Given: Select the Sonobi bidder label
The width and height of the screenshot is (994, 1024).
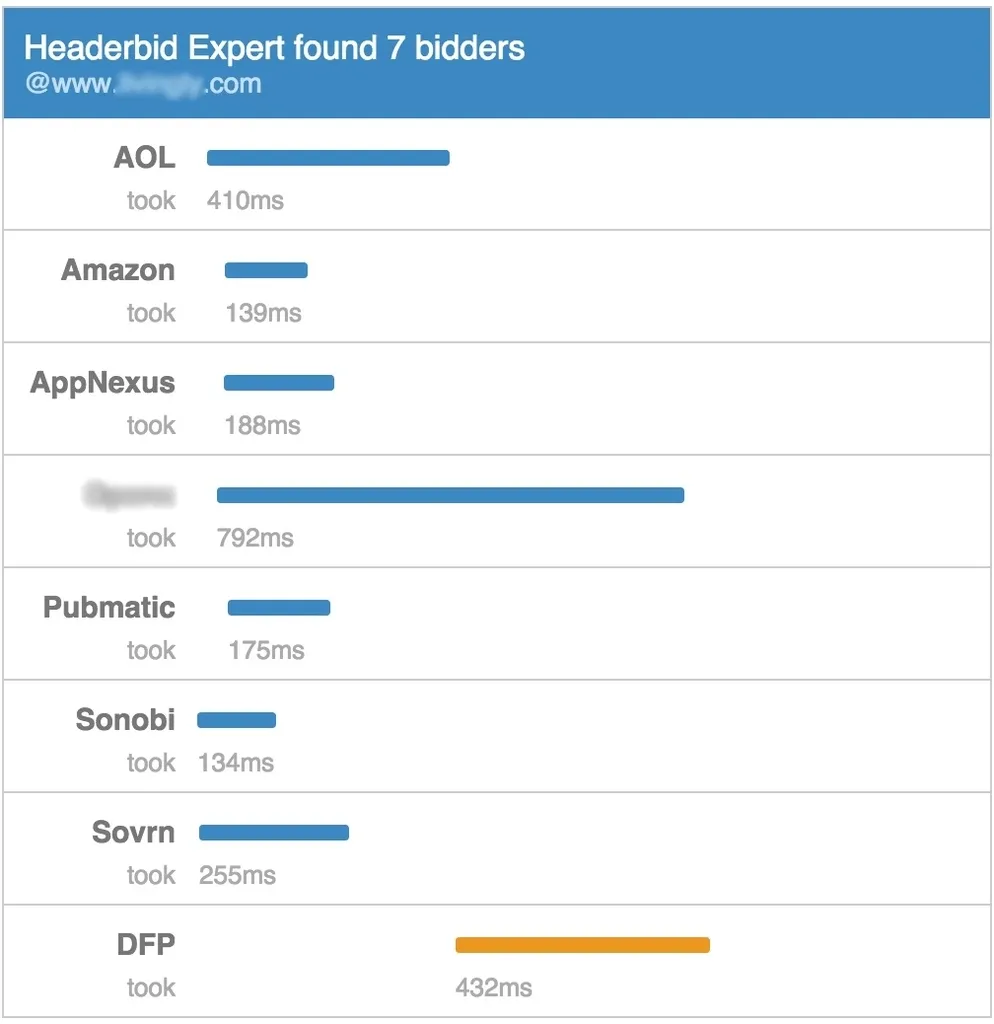Looking at the screenshot, I should (x=125, y=720).
